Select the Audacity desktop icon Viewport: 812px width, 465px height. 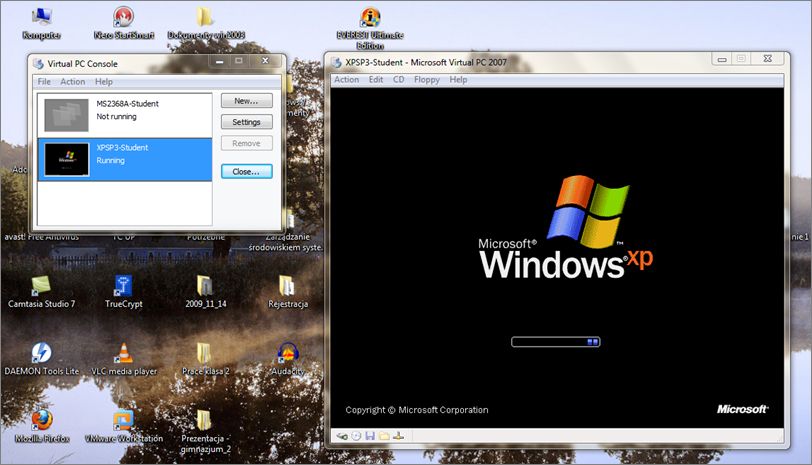(x=287, y=359)
